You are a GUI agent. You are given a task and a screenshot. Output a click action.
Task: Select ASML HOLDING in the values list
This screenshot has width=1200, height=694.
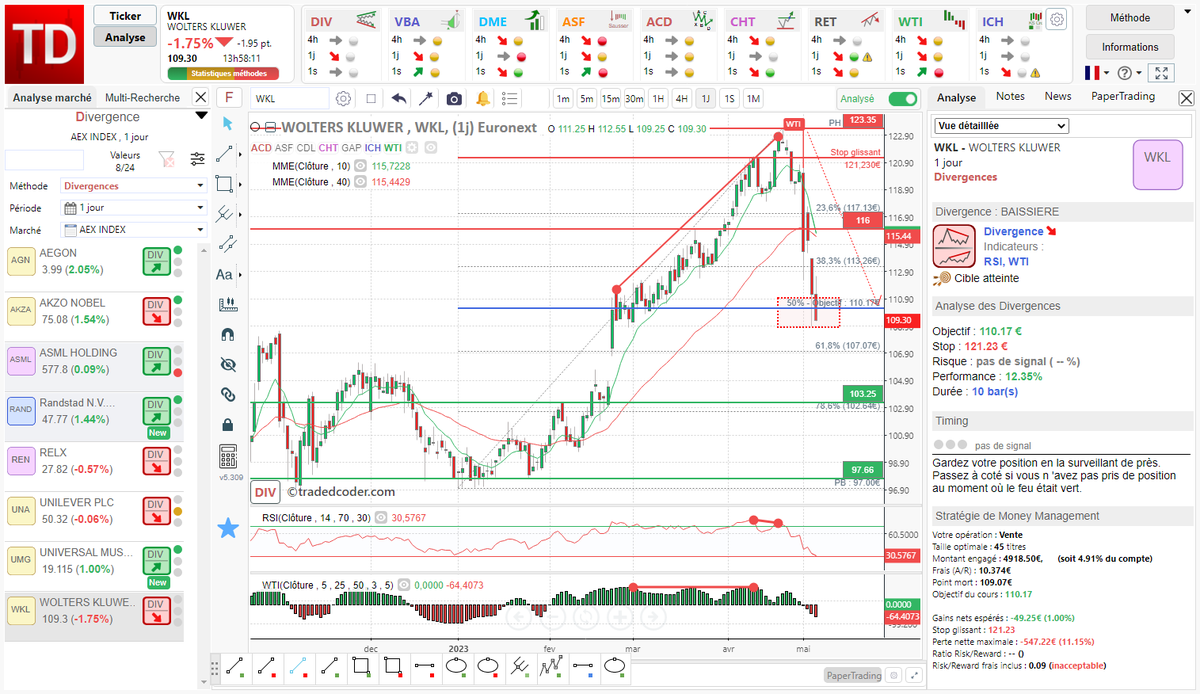[x=95, y=367]
